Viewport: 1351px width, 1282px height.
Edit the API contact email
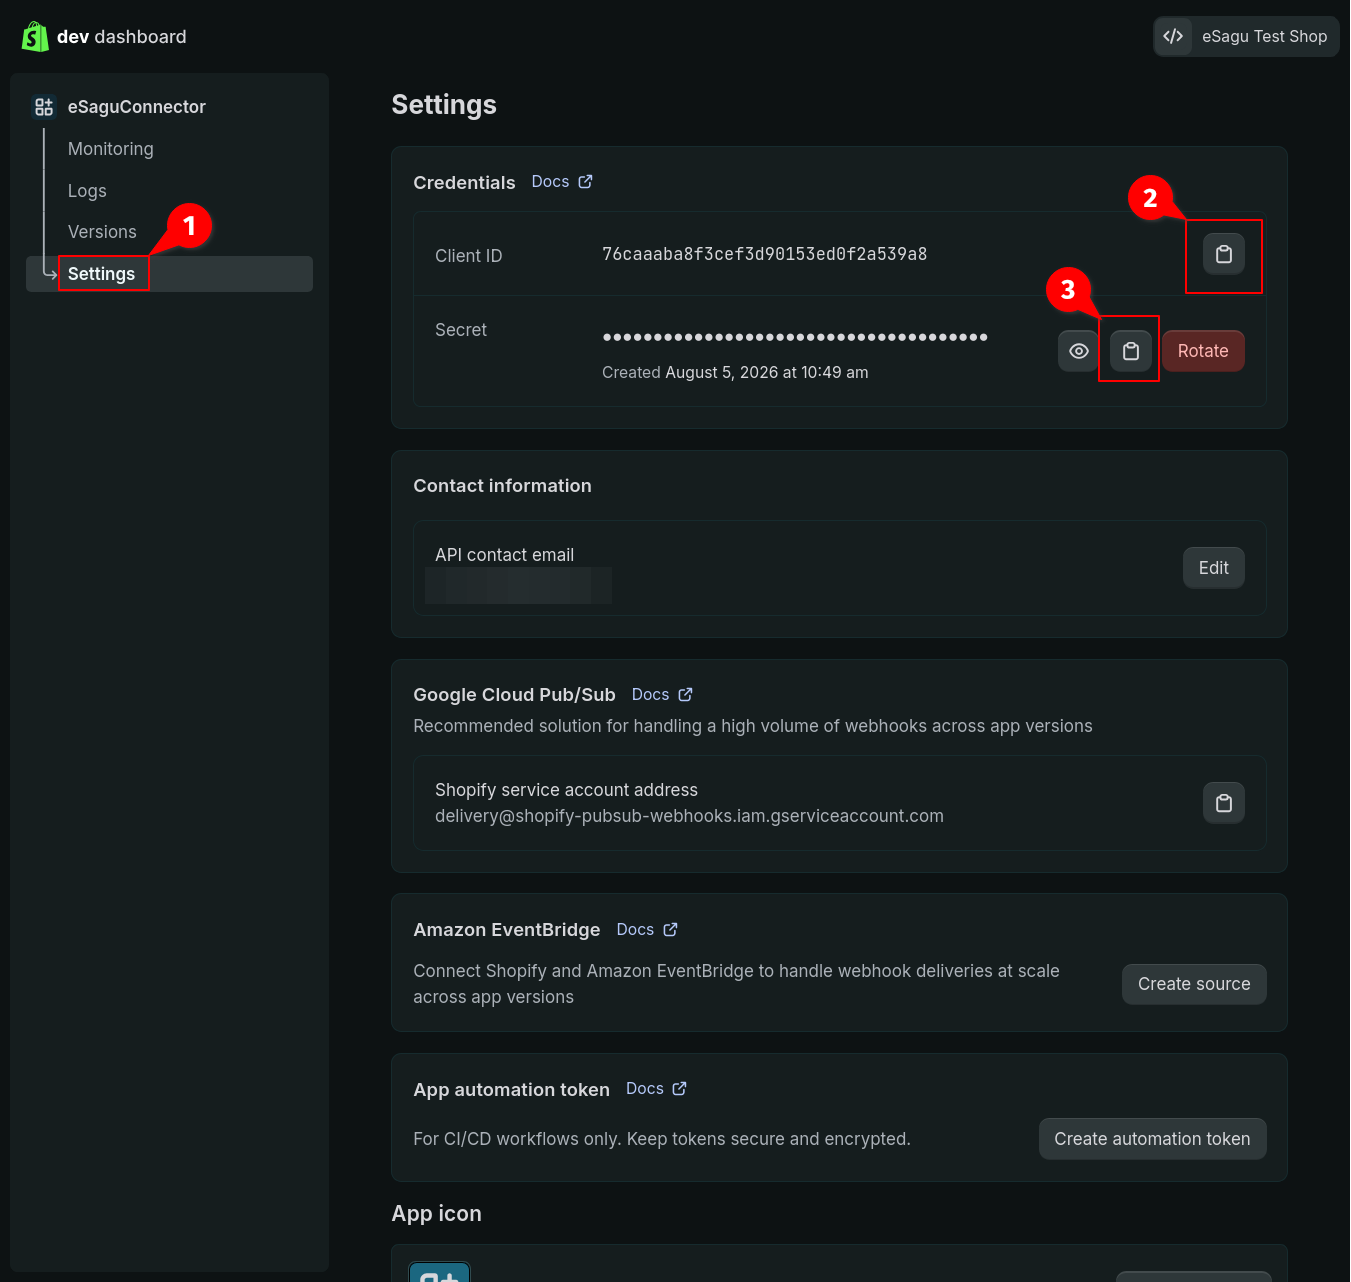[x=1214, y=568]
